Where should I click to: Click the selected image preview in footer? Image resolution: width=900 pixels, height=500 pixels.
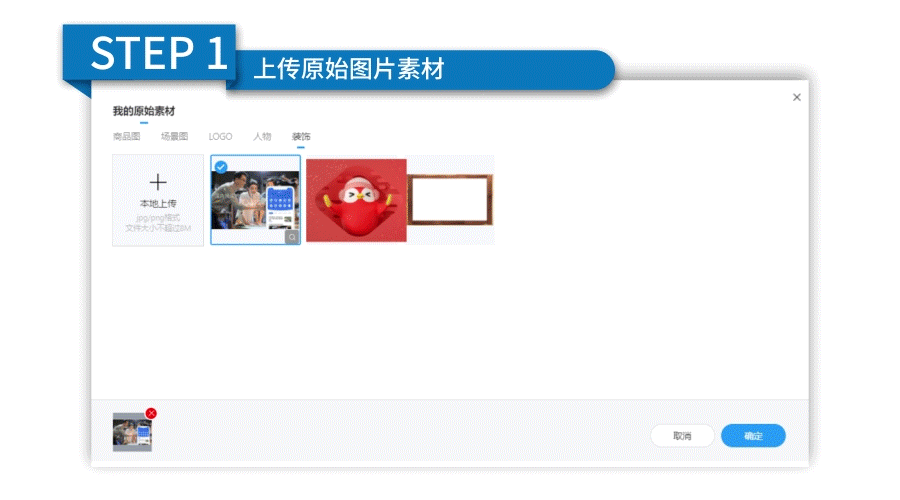pos(132,432)
